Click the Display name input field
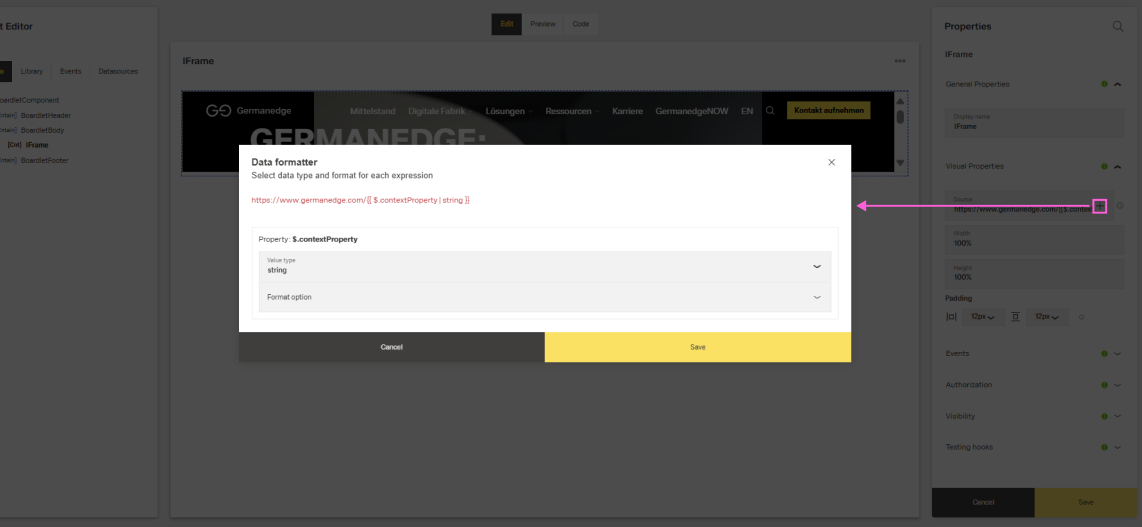Image resolution: width=1142 pixels, height=527 pixels. [1035, 122]
